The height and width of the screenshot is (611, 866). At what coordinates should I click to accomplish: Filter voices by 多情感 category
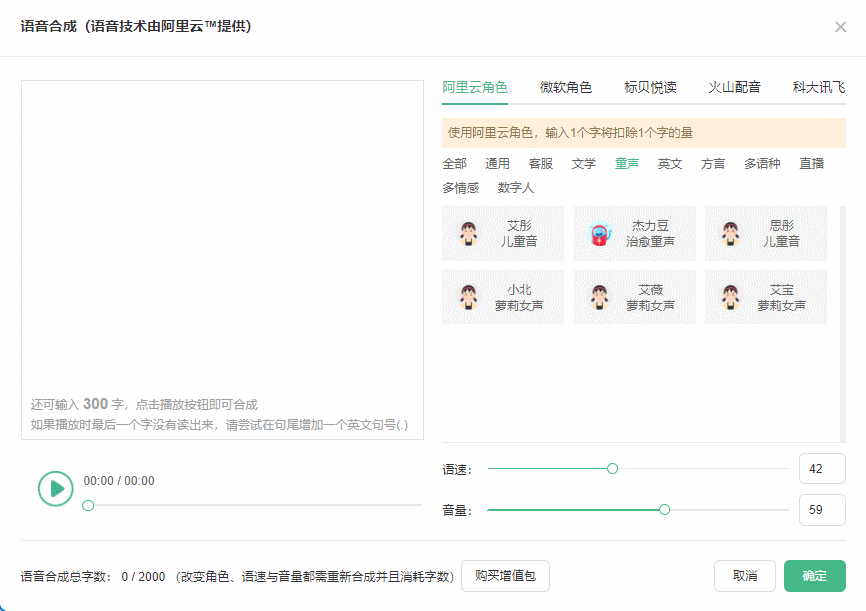coord(461,188)
